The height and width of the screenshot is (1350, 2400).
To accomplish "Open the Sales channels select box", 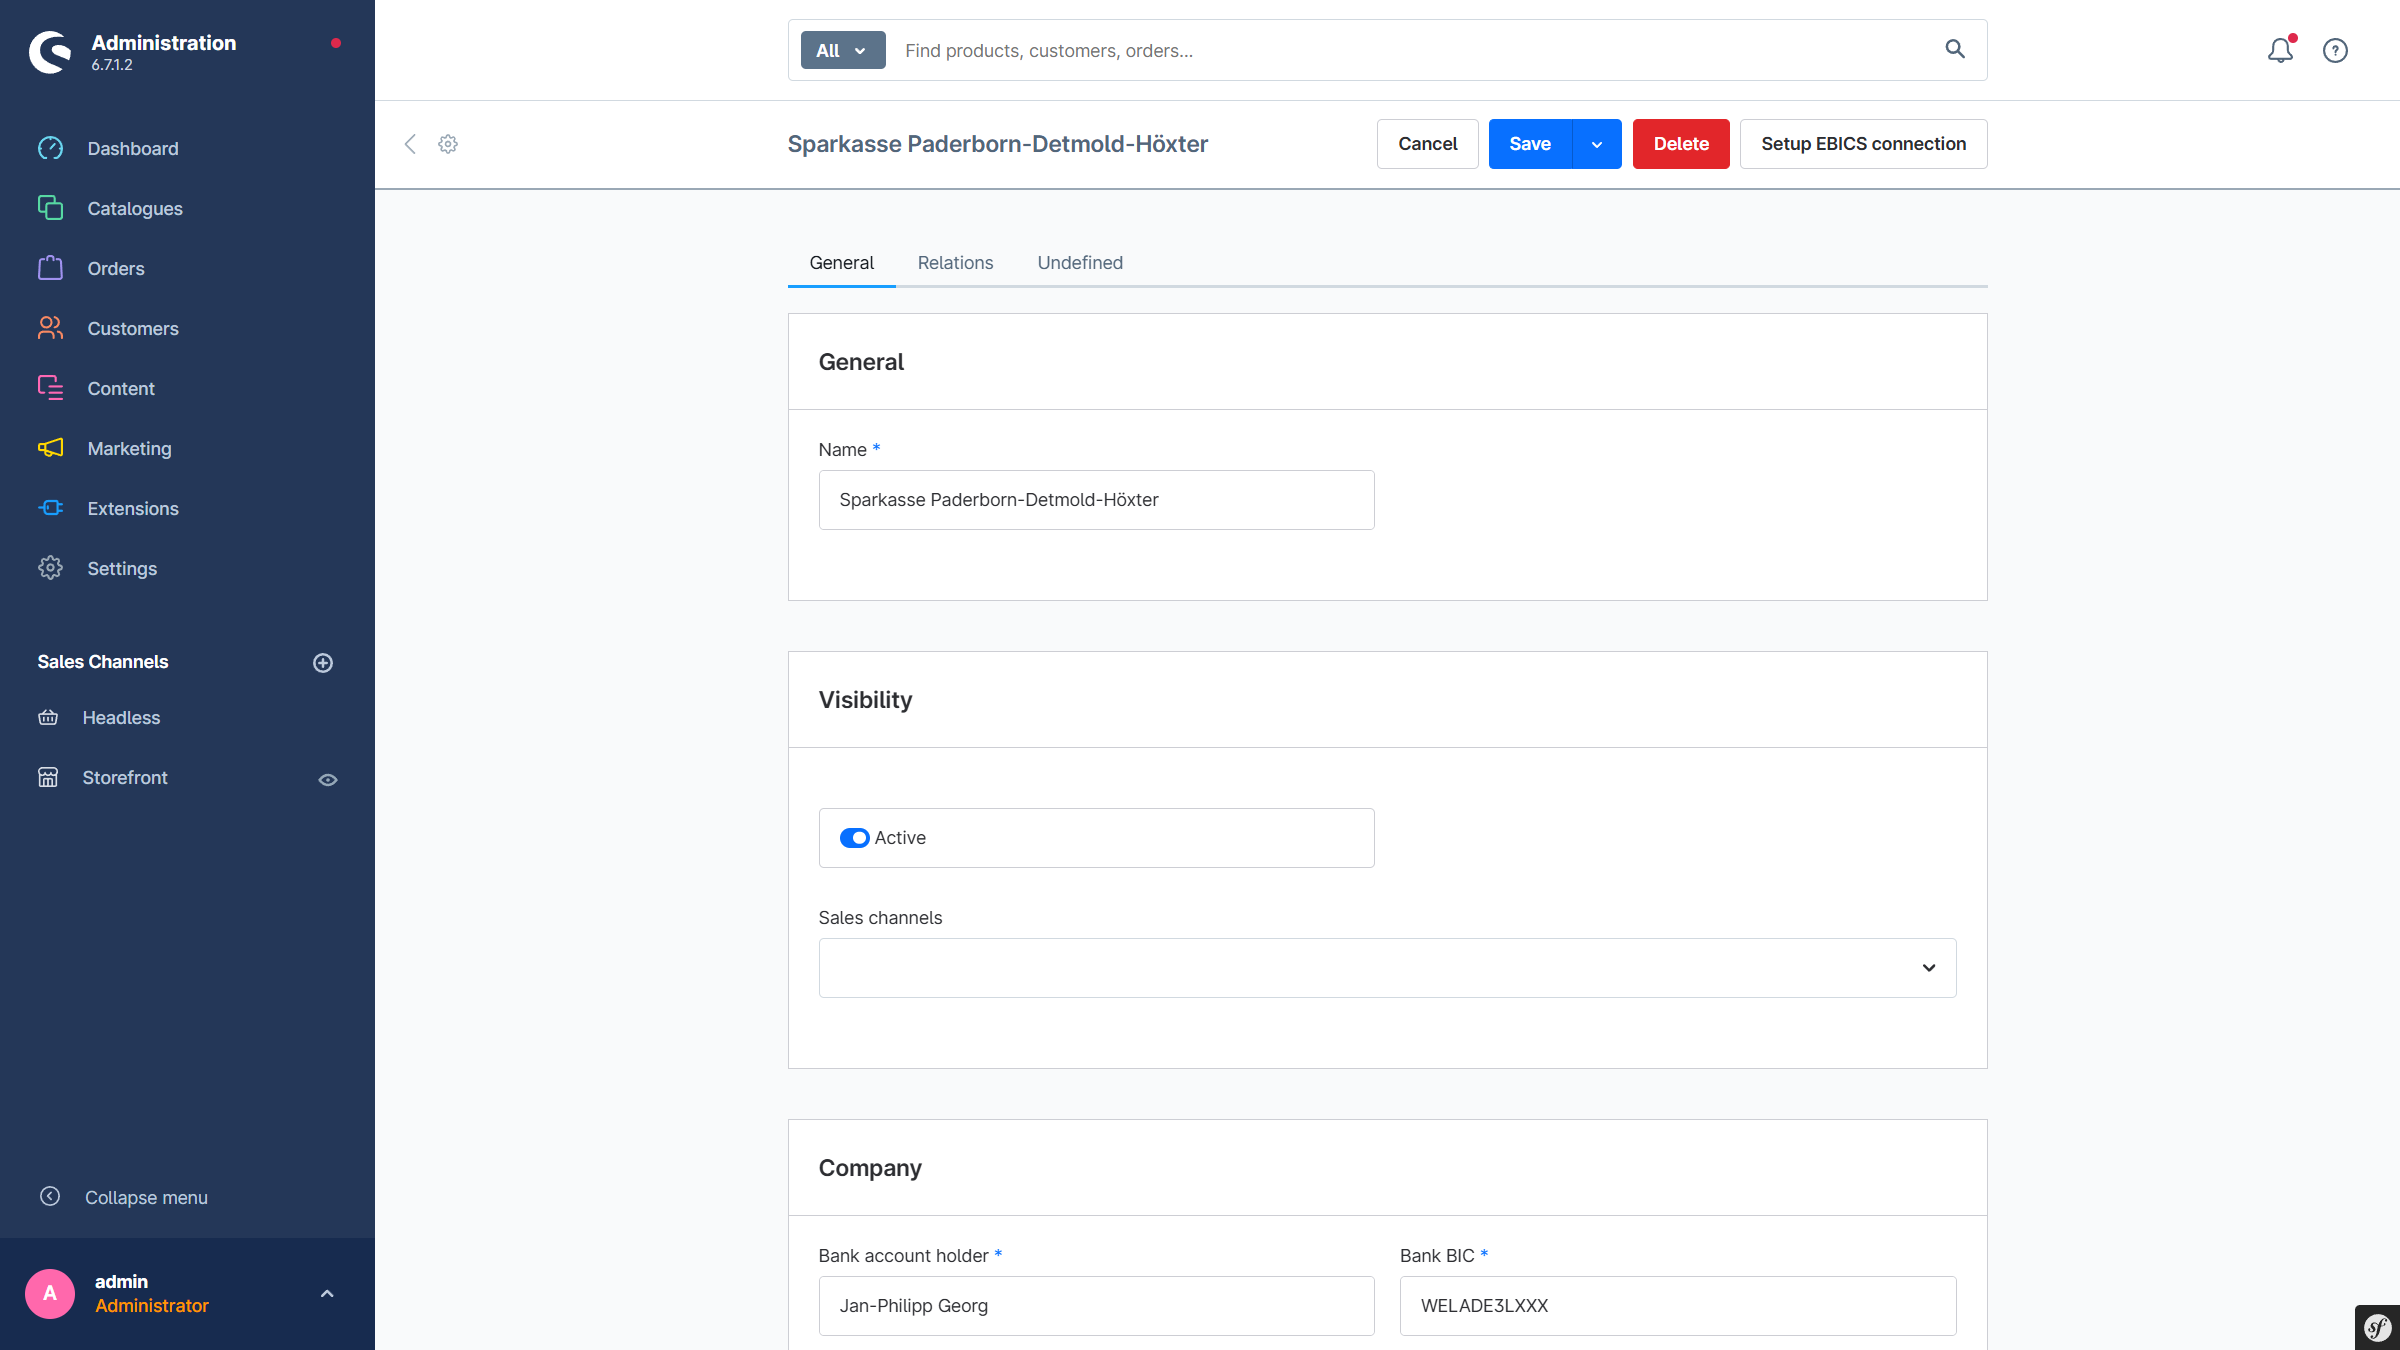I will [1386, 968].
